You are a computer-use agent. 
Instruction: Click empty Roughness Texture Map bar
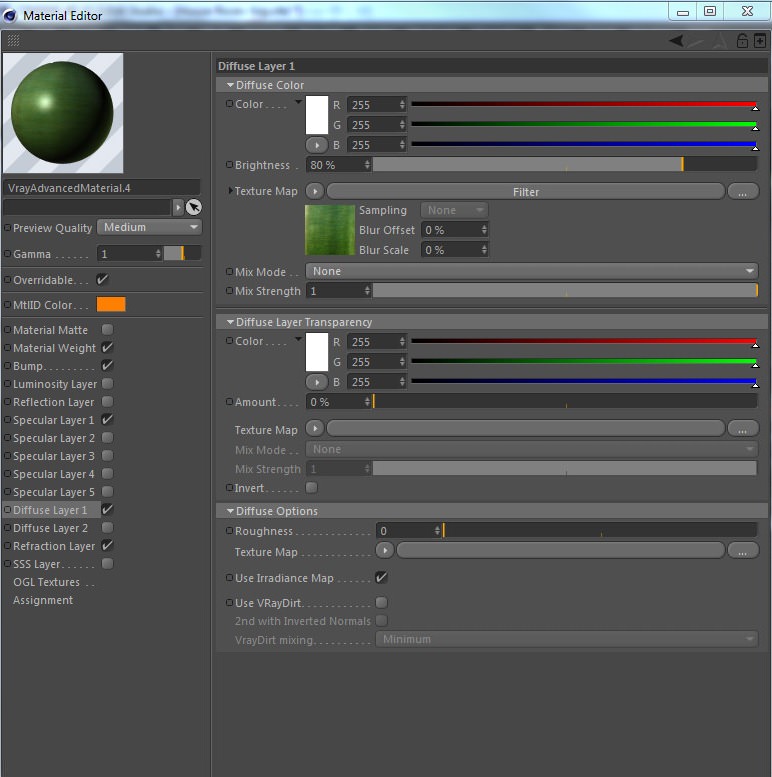coord(560,550)
